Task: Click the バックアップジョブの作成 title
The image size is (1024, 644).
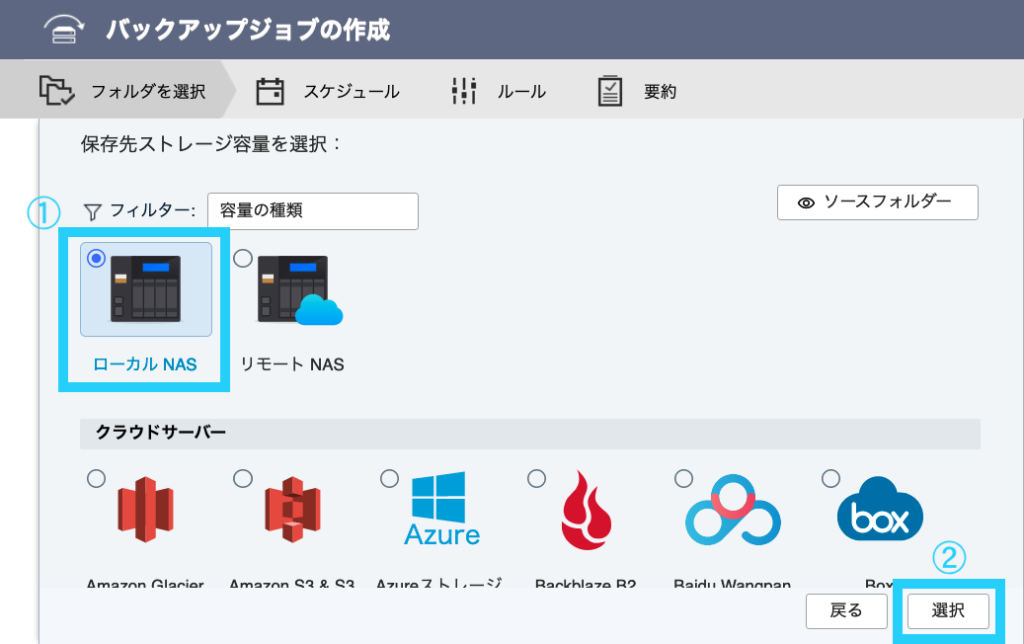Action: pos(248,30)
